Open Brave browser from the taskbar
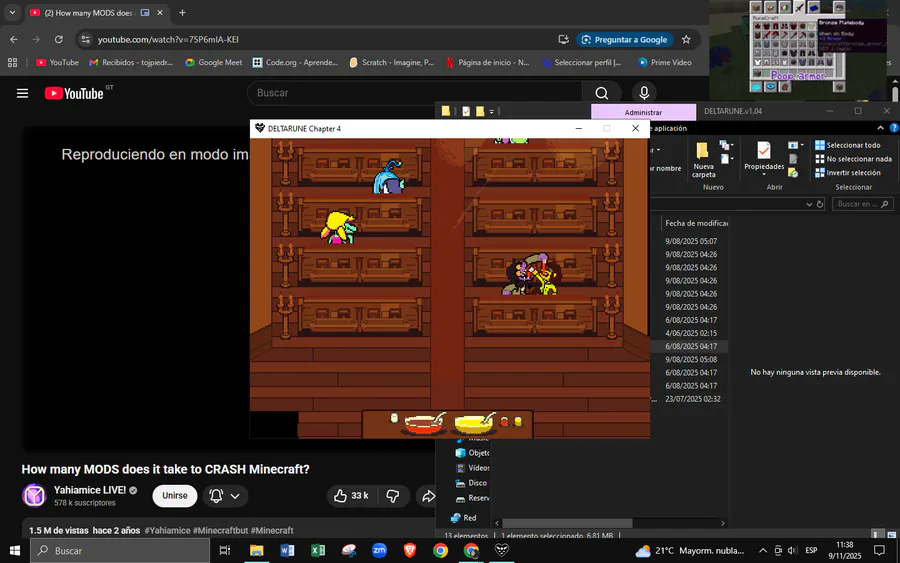 point(410,550)
